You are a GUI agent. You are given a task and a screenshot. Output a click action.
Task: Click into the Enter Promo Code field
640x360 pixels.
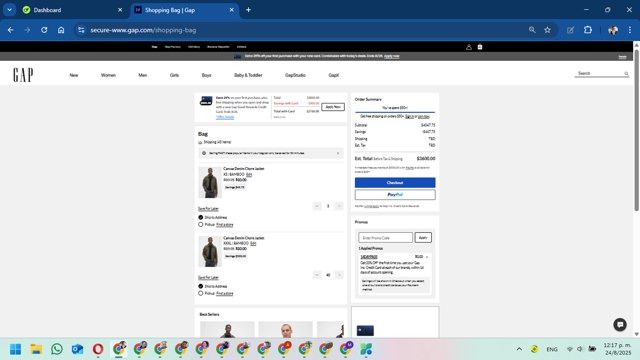[385, 238]
